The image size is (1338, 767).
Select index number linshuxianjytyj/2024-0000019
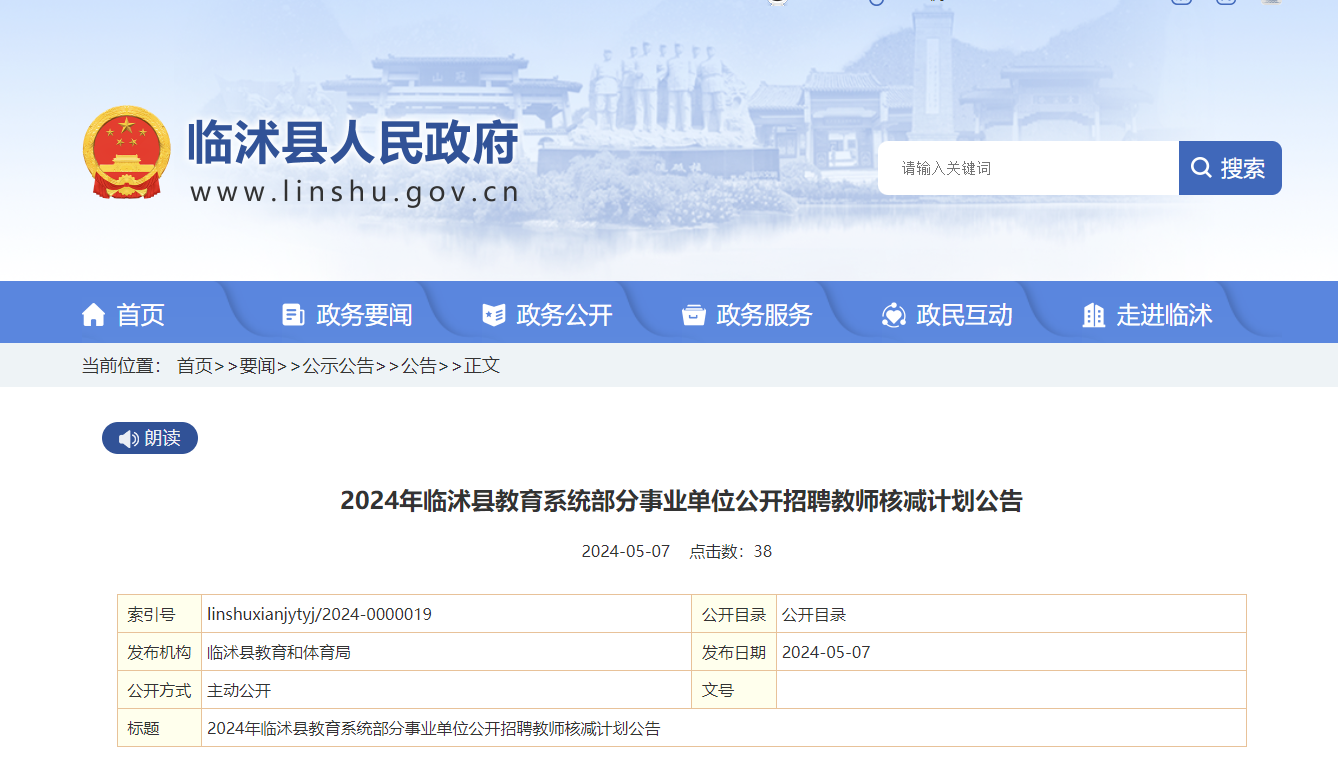pyautogui.click(x=319, y=614)
